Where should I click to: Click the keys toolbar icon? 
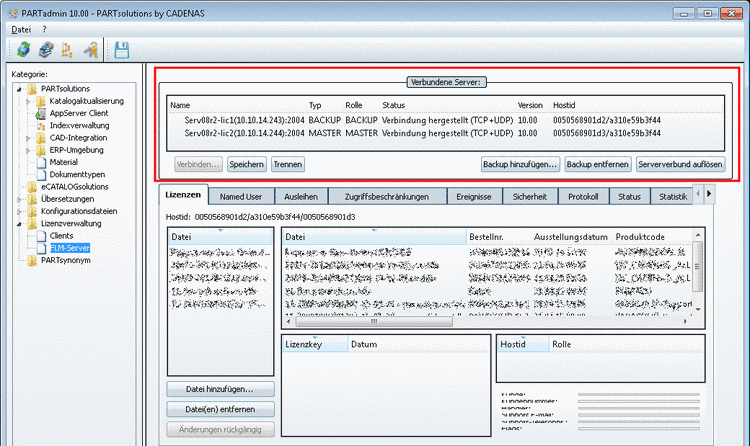[x=90, y=50]
